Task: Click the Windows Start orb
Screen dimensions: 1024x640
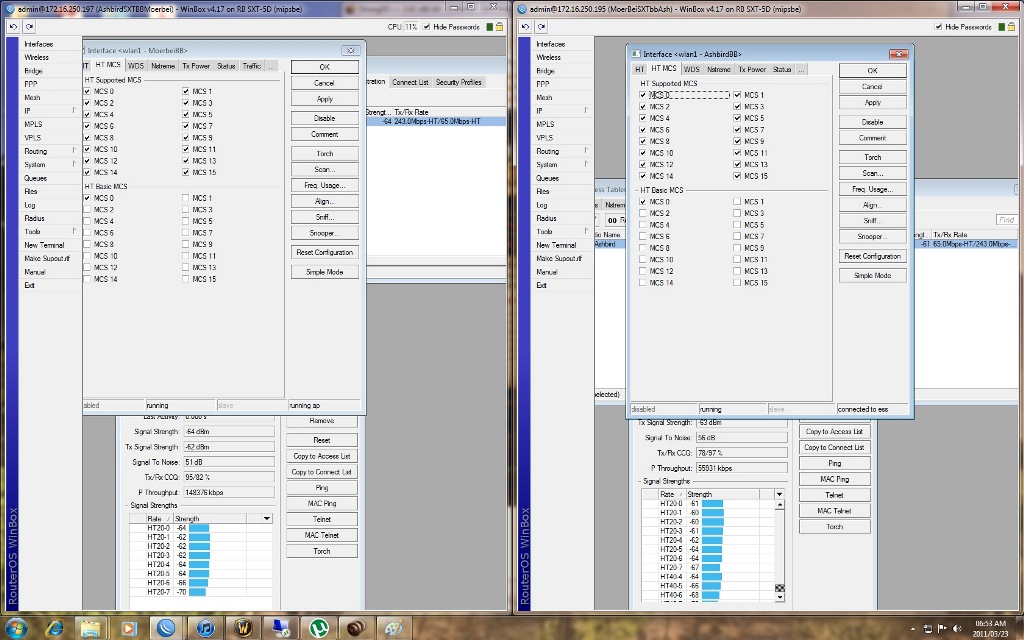Action: pyautogui.click(x=17, y=627)
